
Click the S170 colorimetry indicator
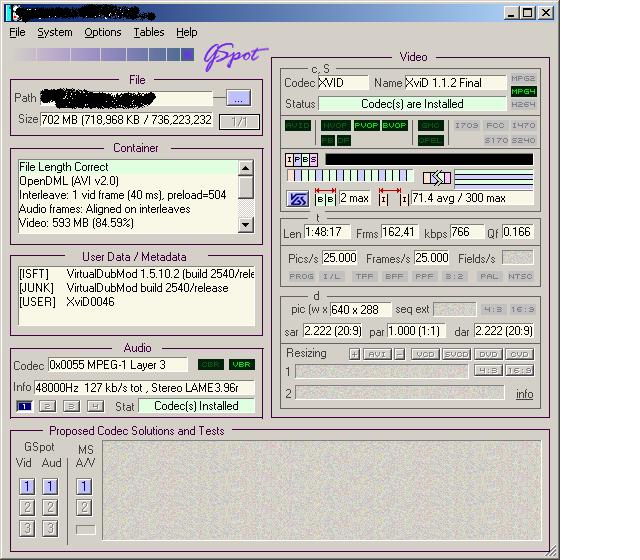coord(496,140)
